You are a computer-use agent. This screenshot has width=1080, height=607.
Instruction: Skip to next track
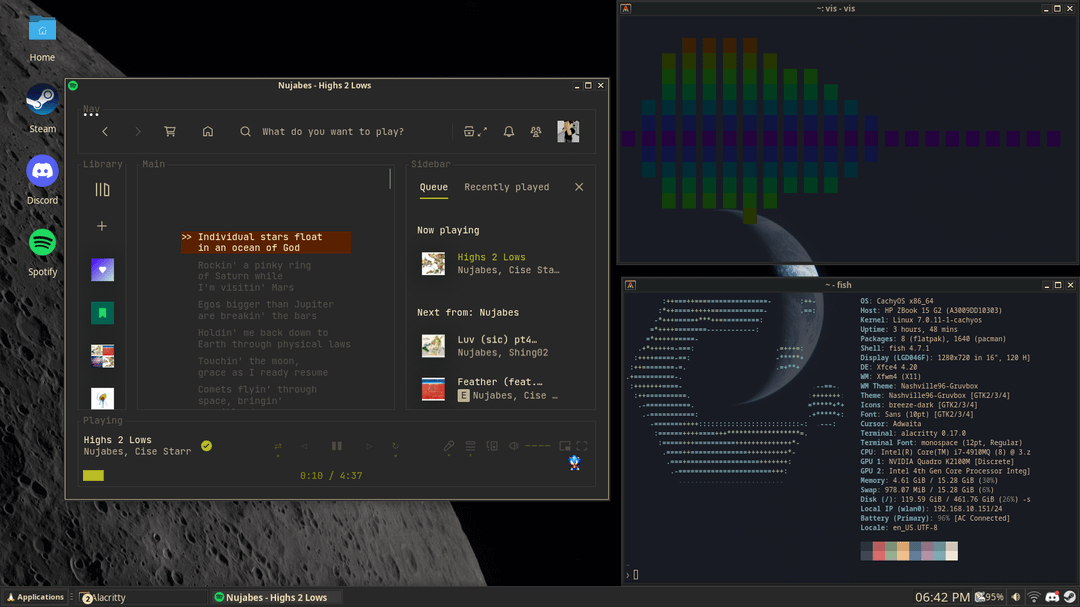tap(369, 446)
